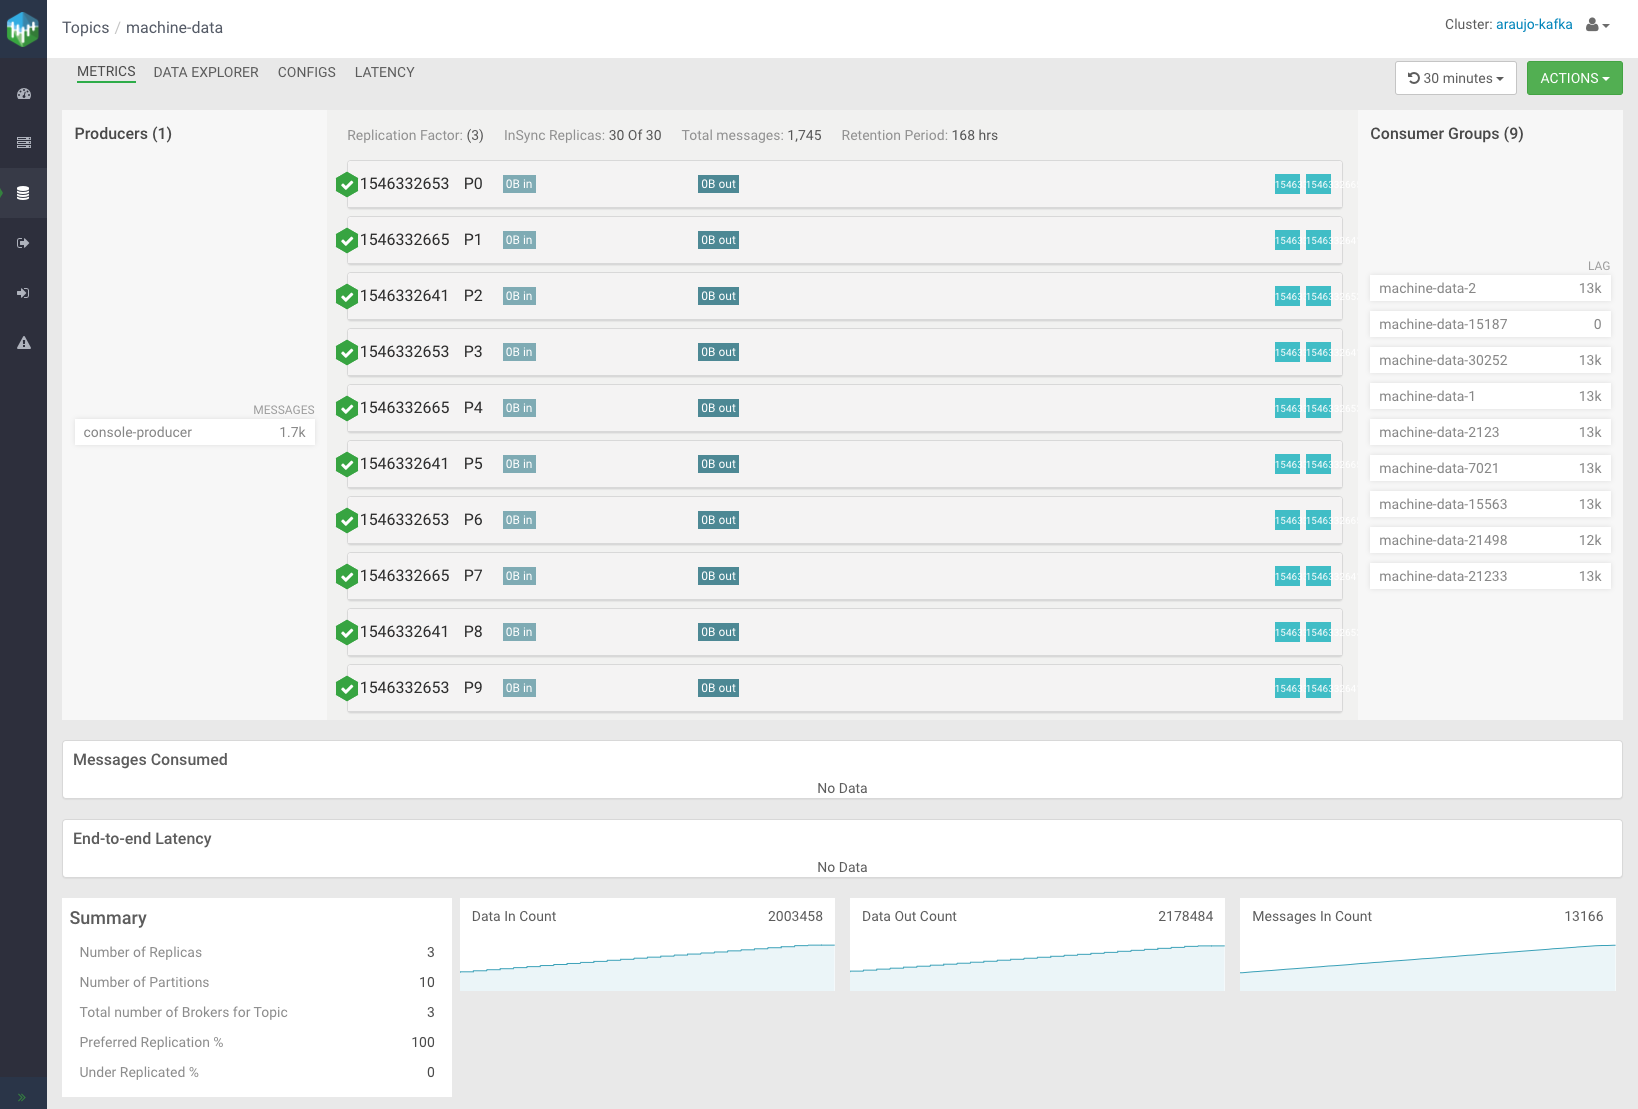Switch to the DATA EXPLORER tab

[x=206, y=72]
